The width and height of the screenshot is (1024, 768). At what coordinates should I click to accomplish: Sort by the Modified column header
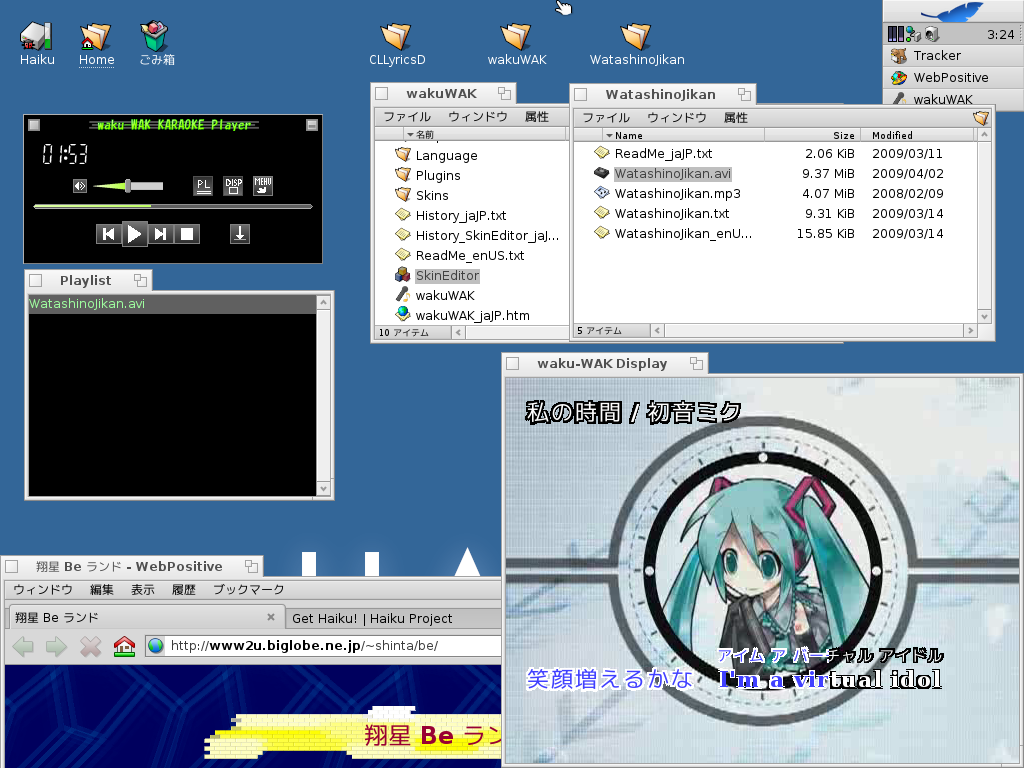918,135
